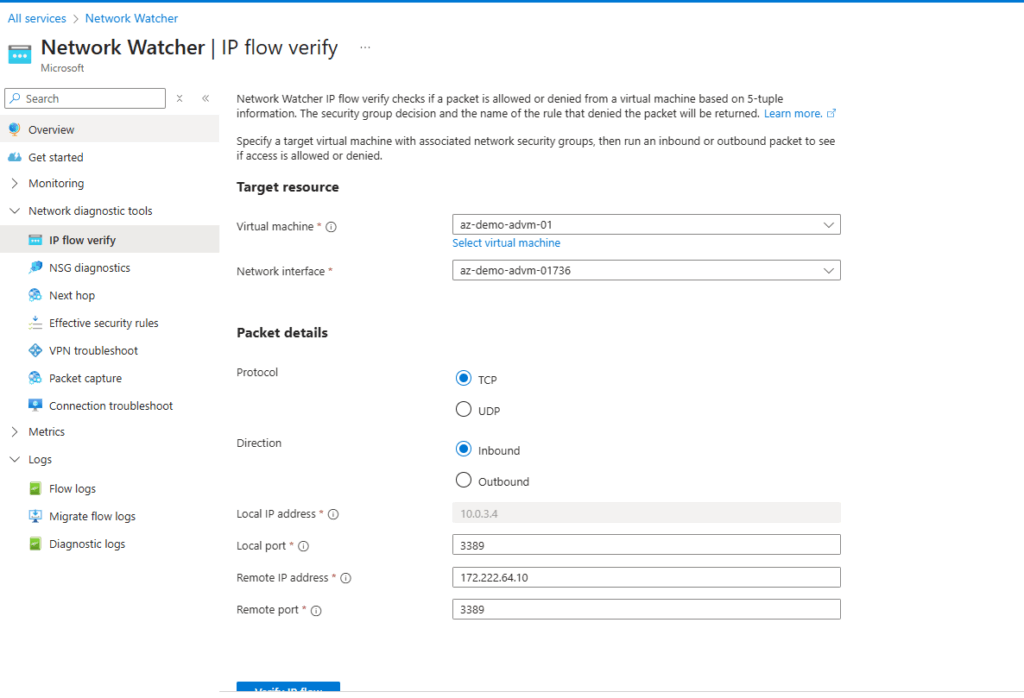Choose the TCP protocol option
Screen dimensions: 1024x698
[x=463, y=378]
